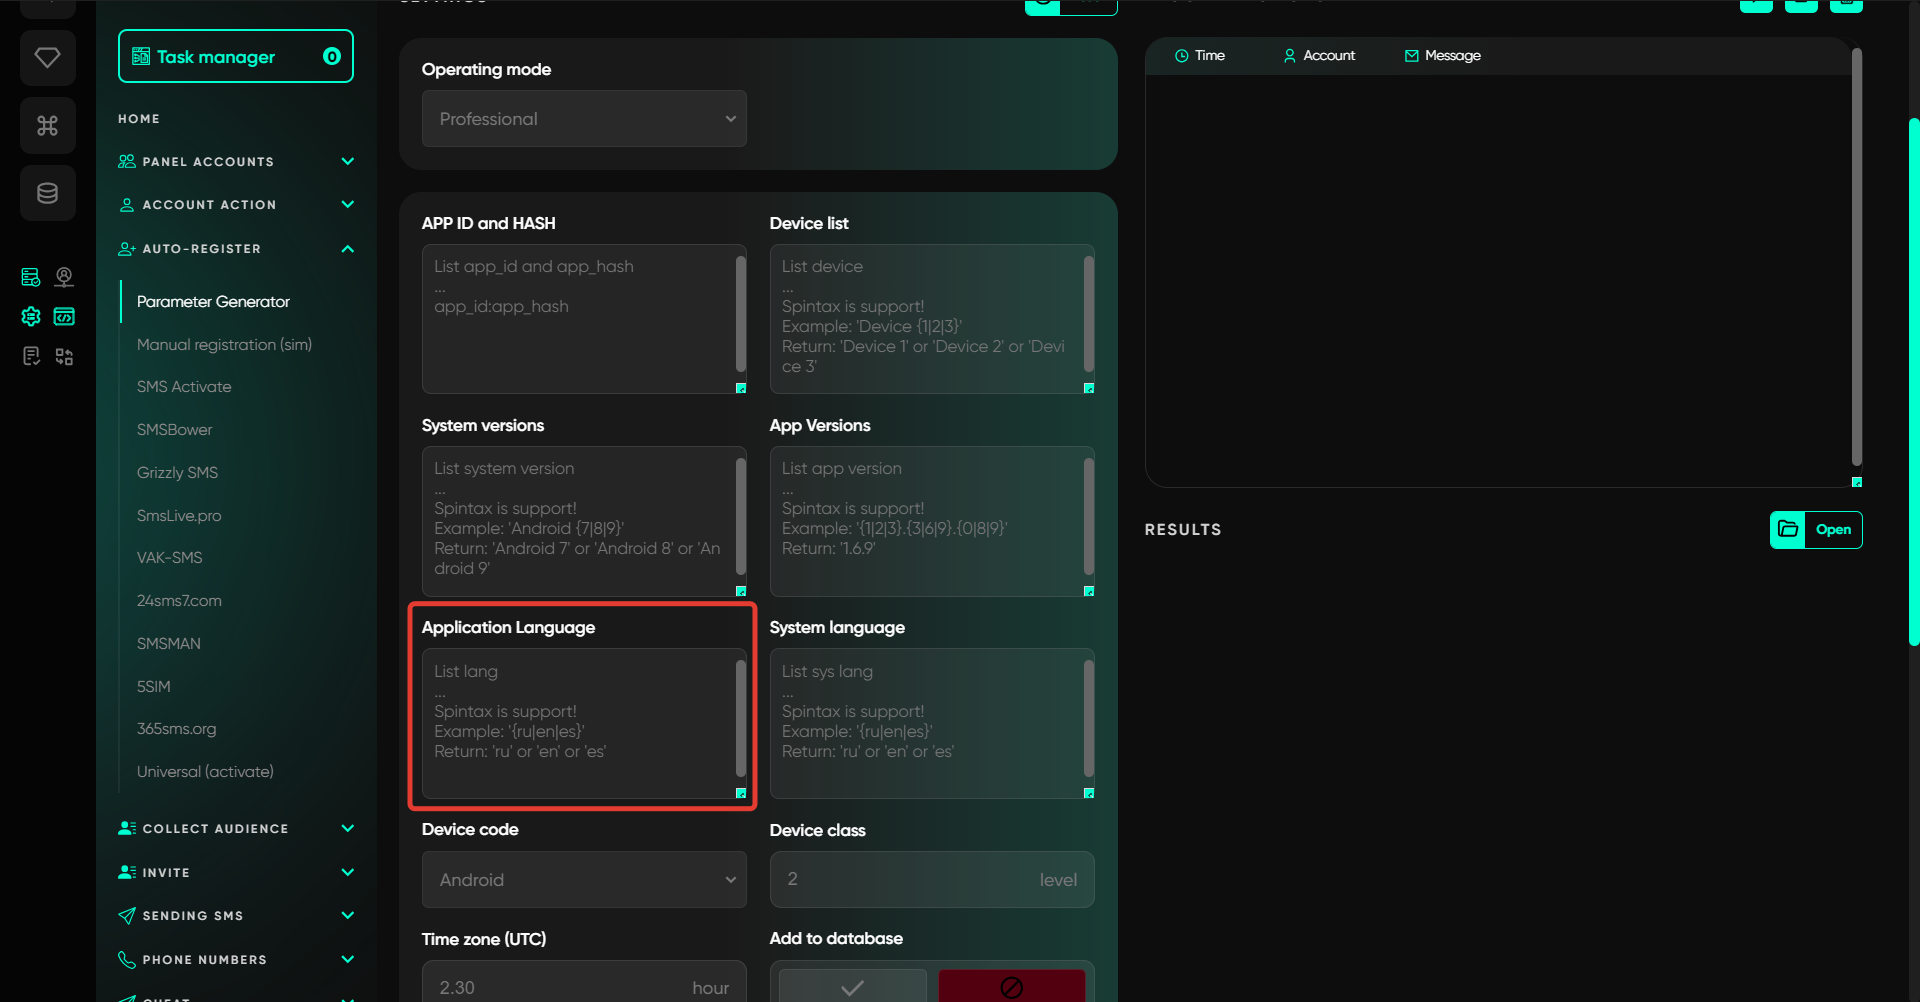Open the Operating mode dropdown
This screenshot has width=1920, height=1002.
tap(584, 119)
